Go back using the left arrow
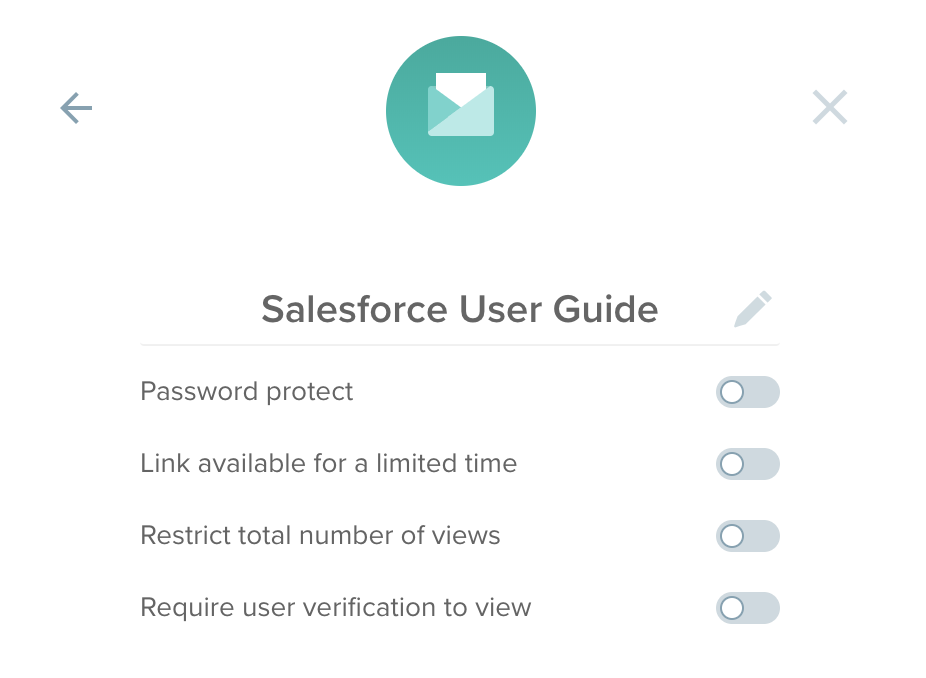This screenshot has width=926, height=678. pos(76,108)
